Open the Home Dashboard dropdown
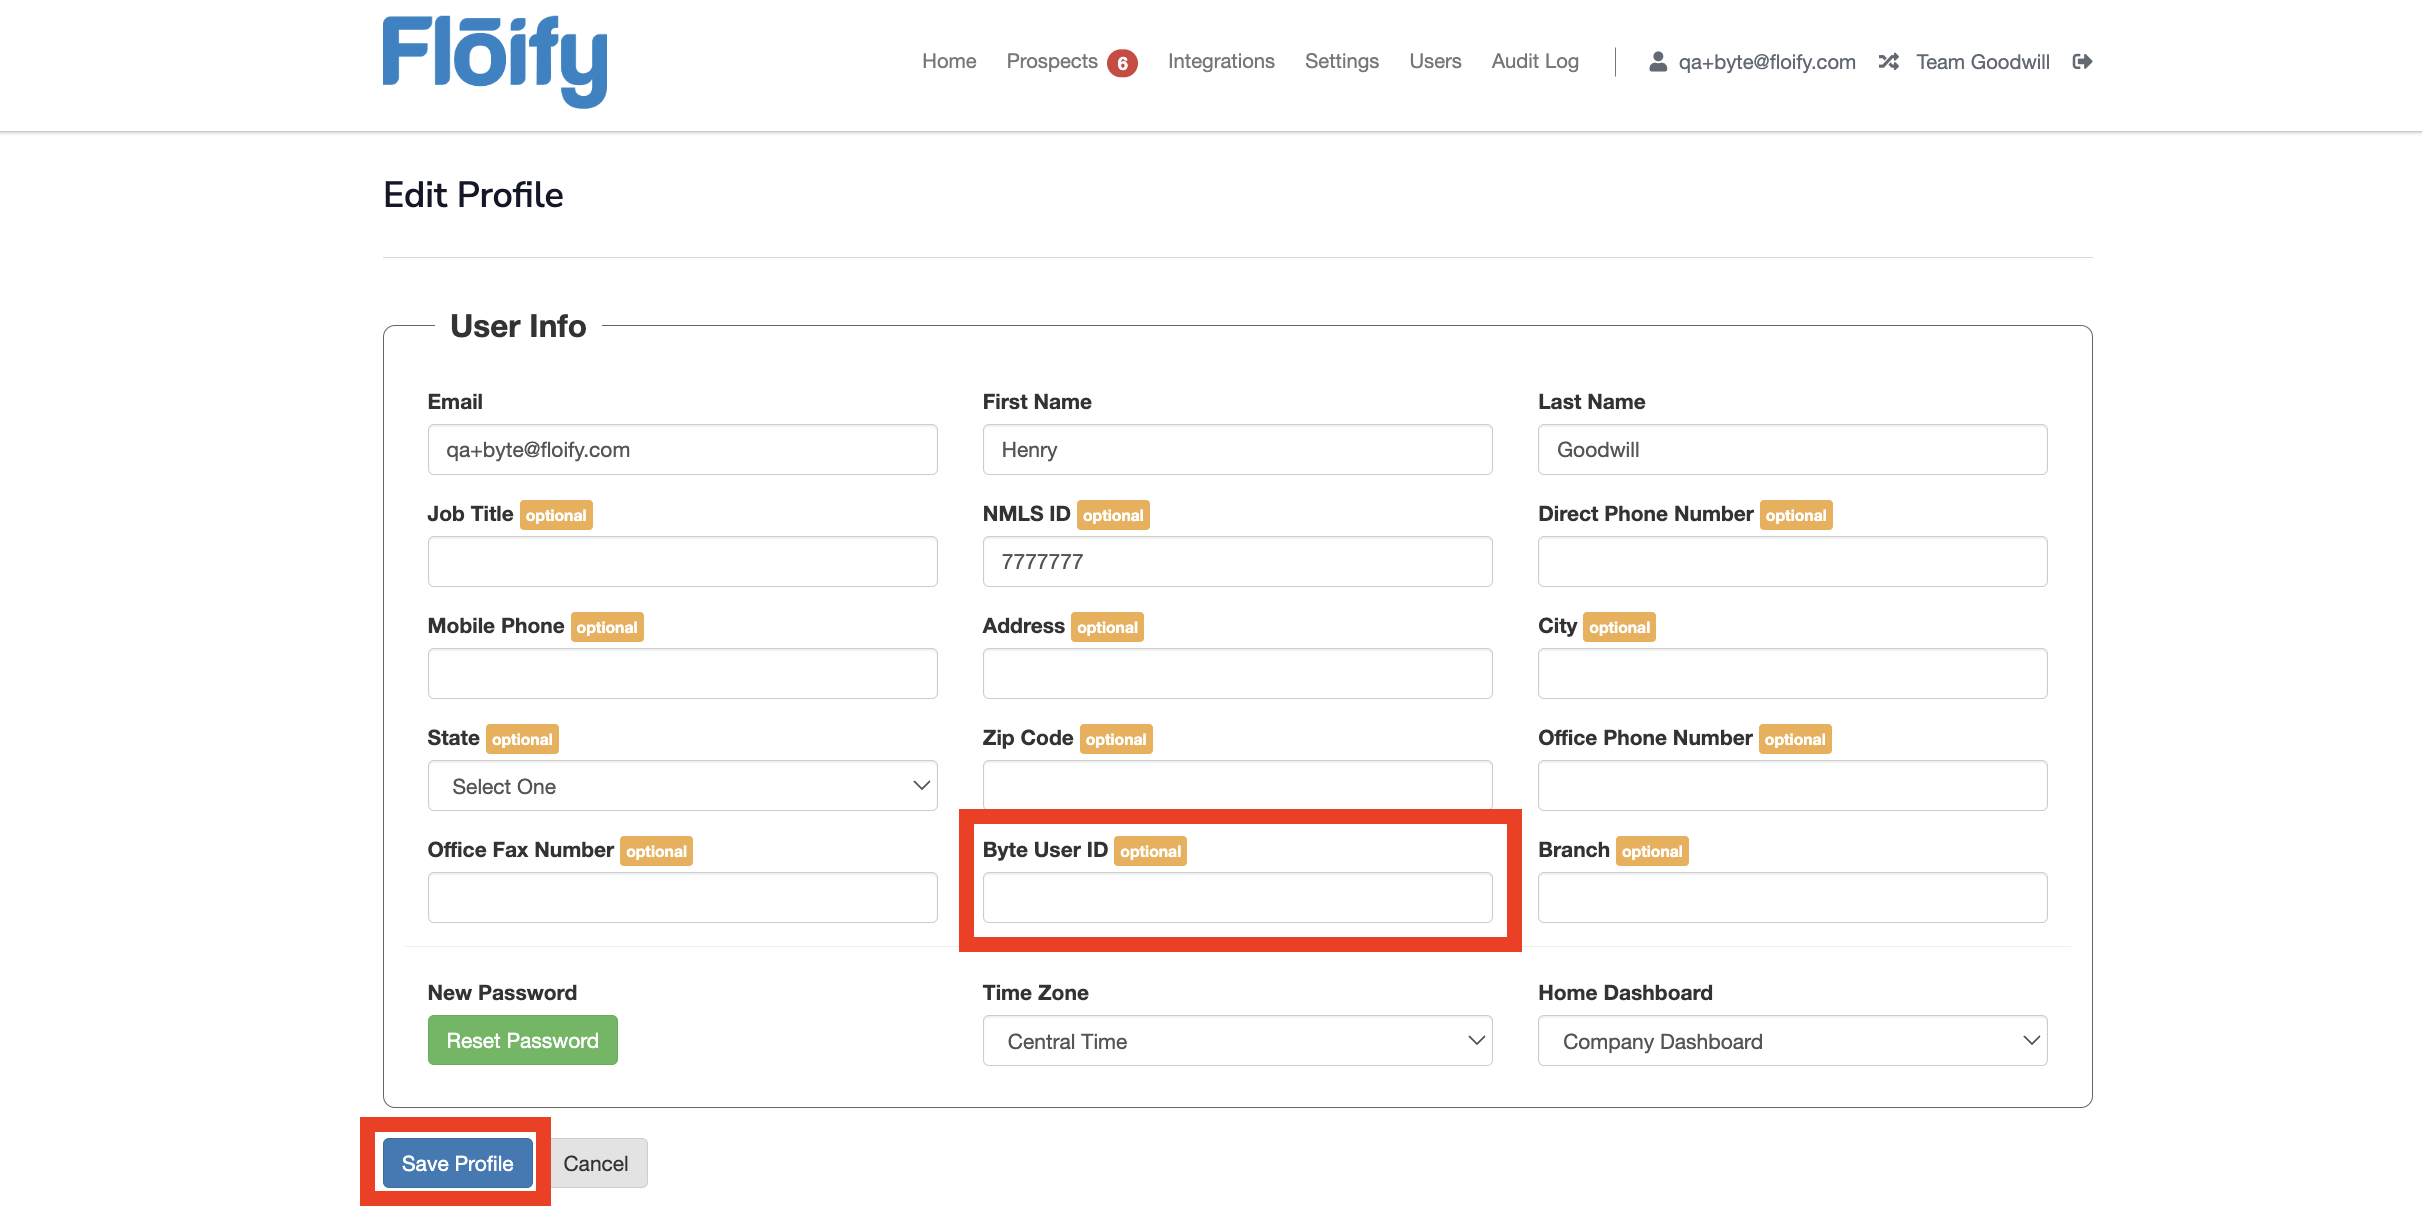Image resolution: width=2422 pixels, height=1214 pixels. pyautogui.click(x=1791, y=1041)
